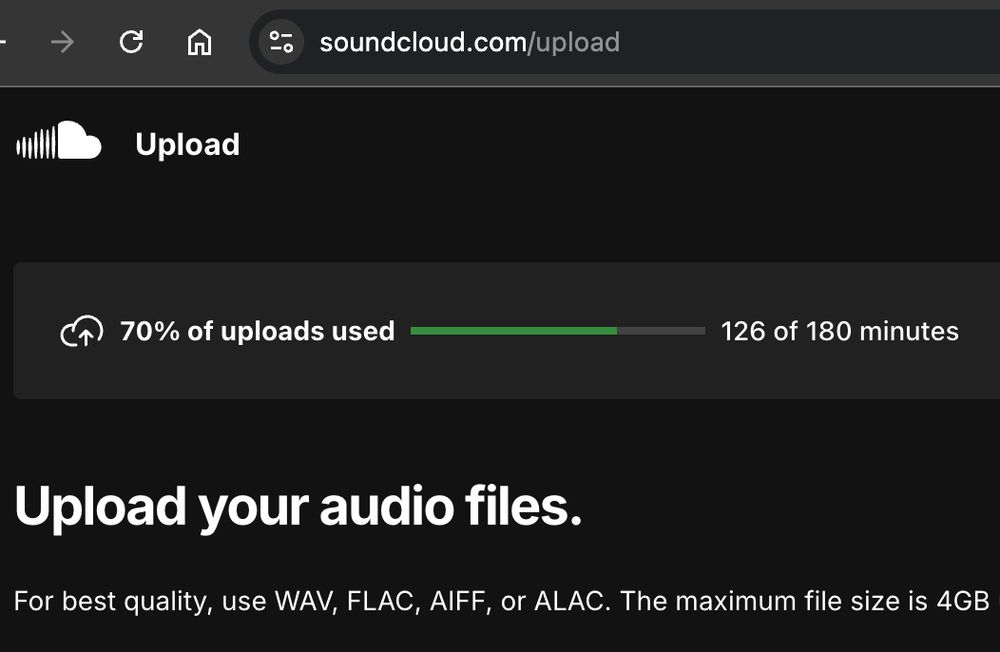Click the 70% of uploads used label
This screenshot has width=1000, height=652.
(x=256, y=331)
